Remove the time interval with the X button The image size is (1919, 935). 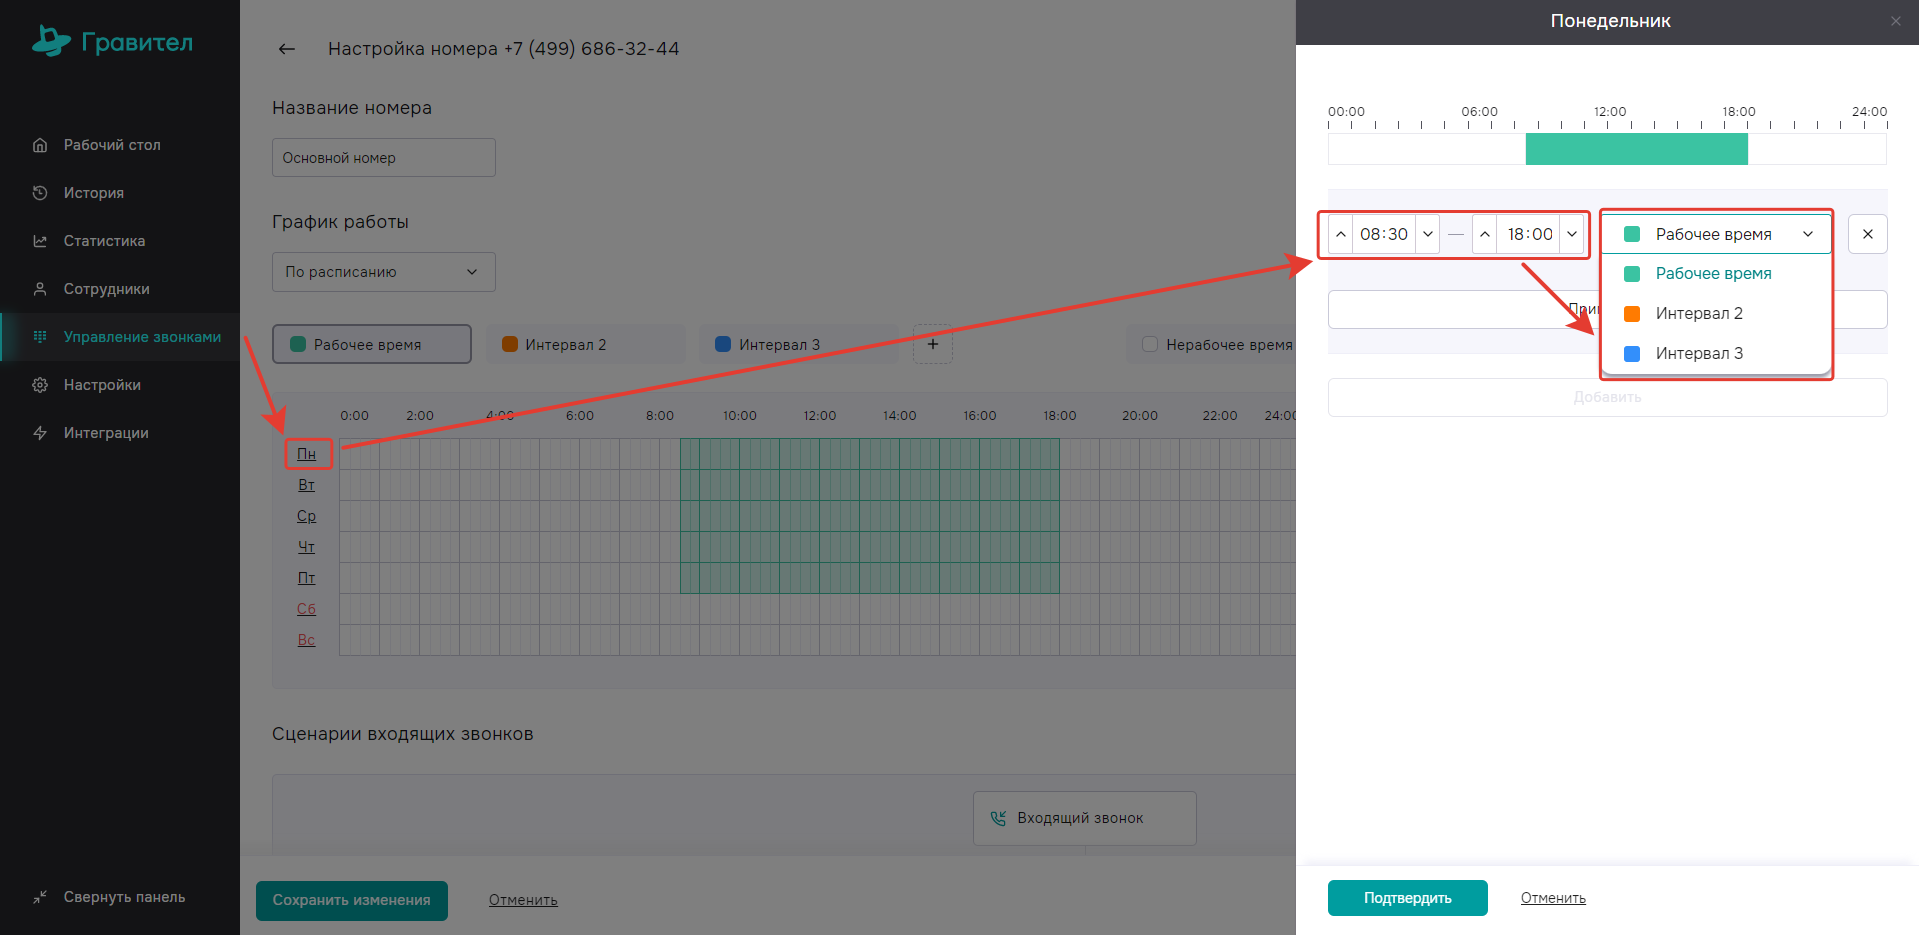1867,234
